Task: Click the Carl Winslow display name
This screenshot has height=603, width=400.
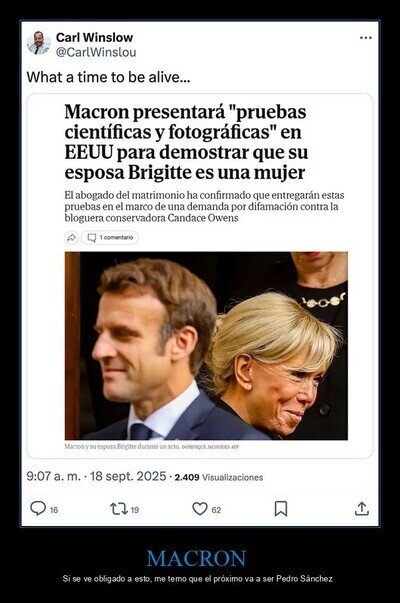Action: (94, 37)
